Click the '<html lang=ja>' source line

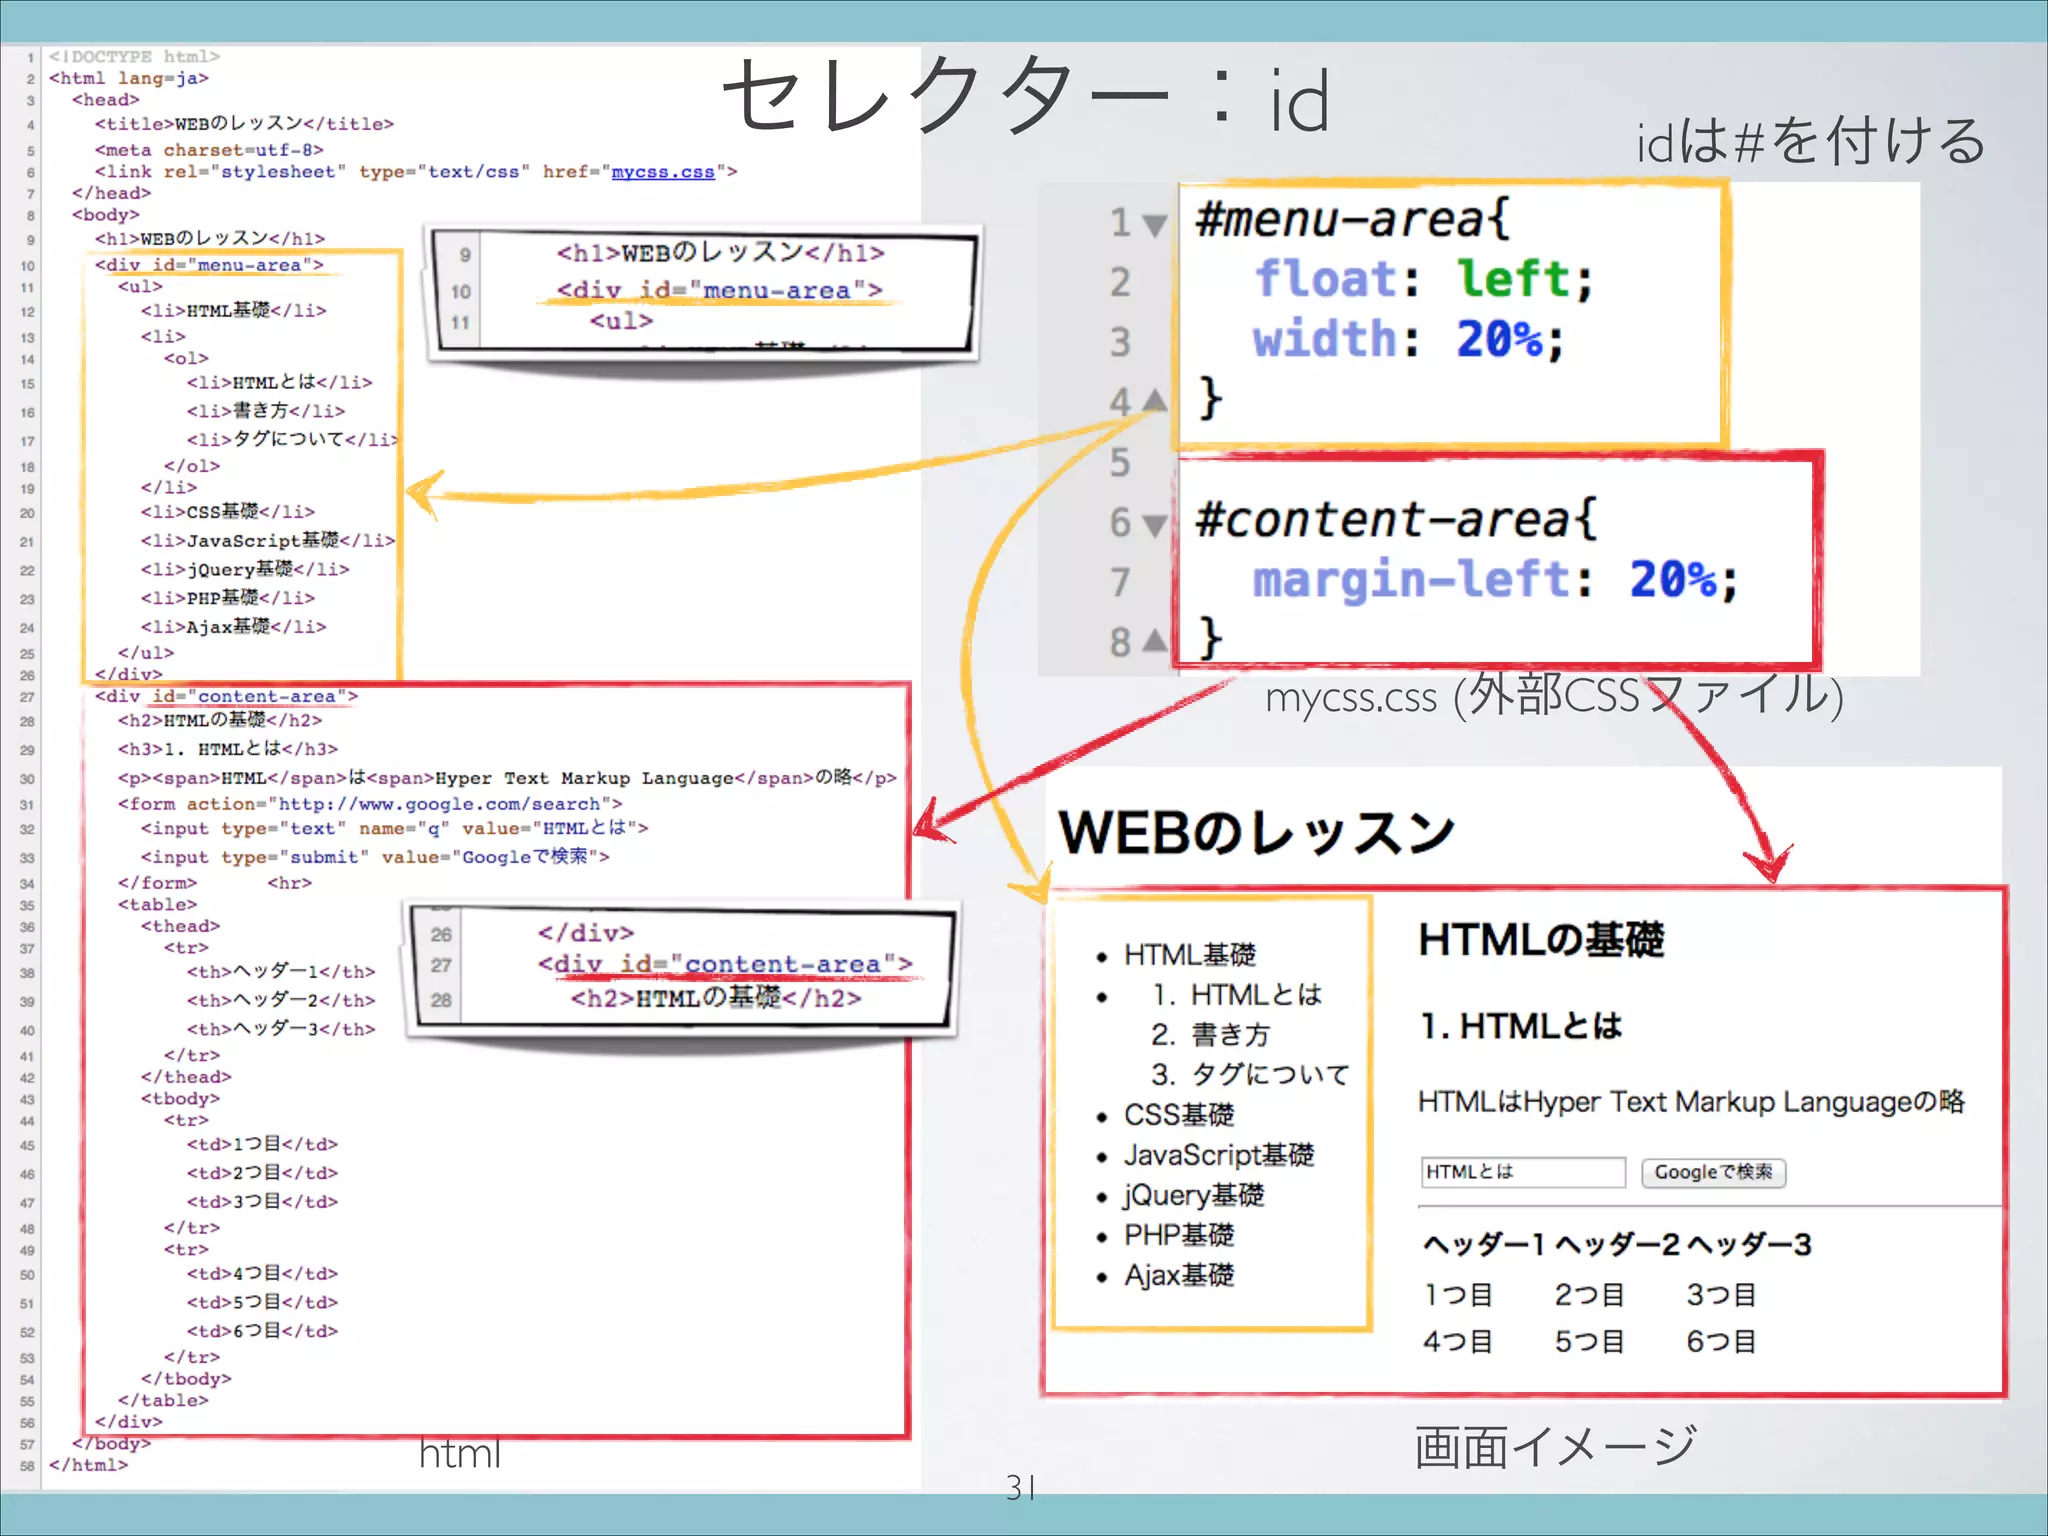(x=129, y=78)
